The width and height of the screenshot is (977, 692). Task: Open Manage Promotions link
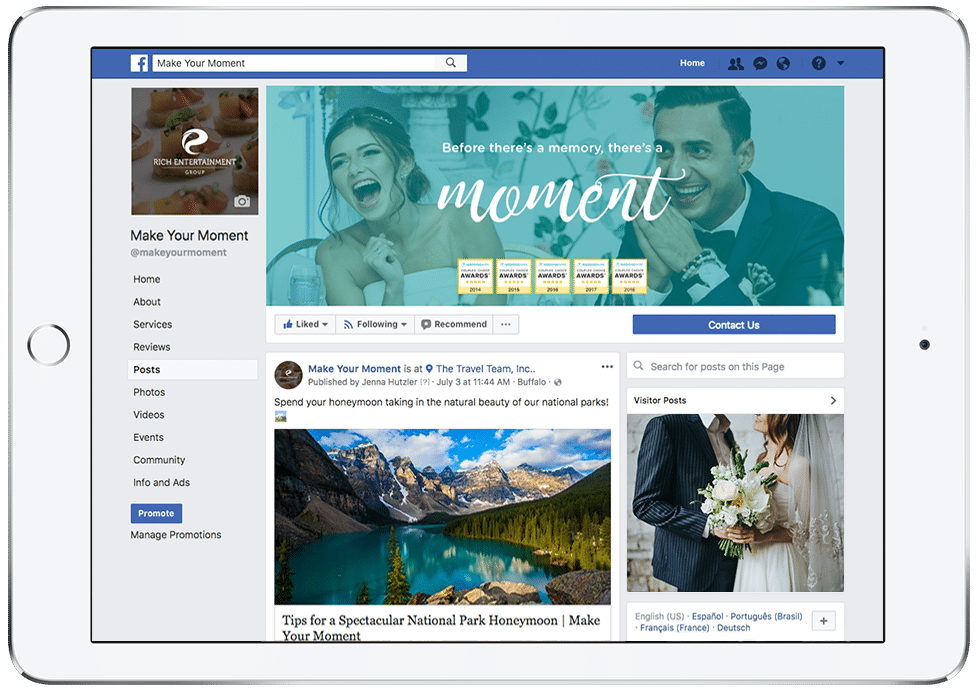pos(176,534)
